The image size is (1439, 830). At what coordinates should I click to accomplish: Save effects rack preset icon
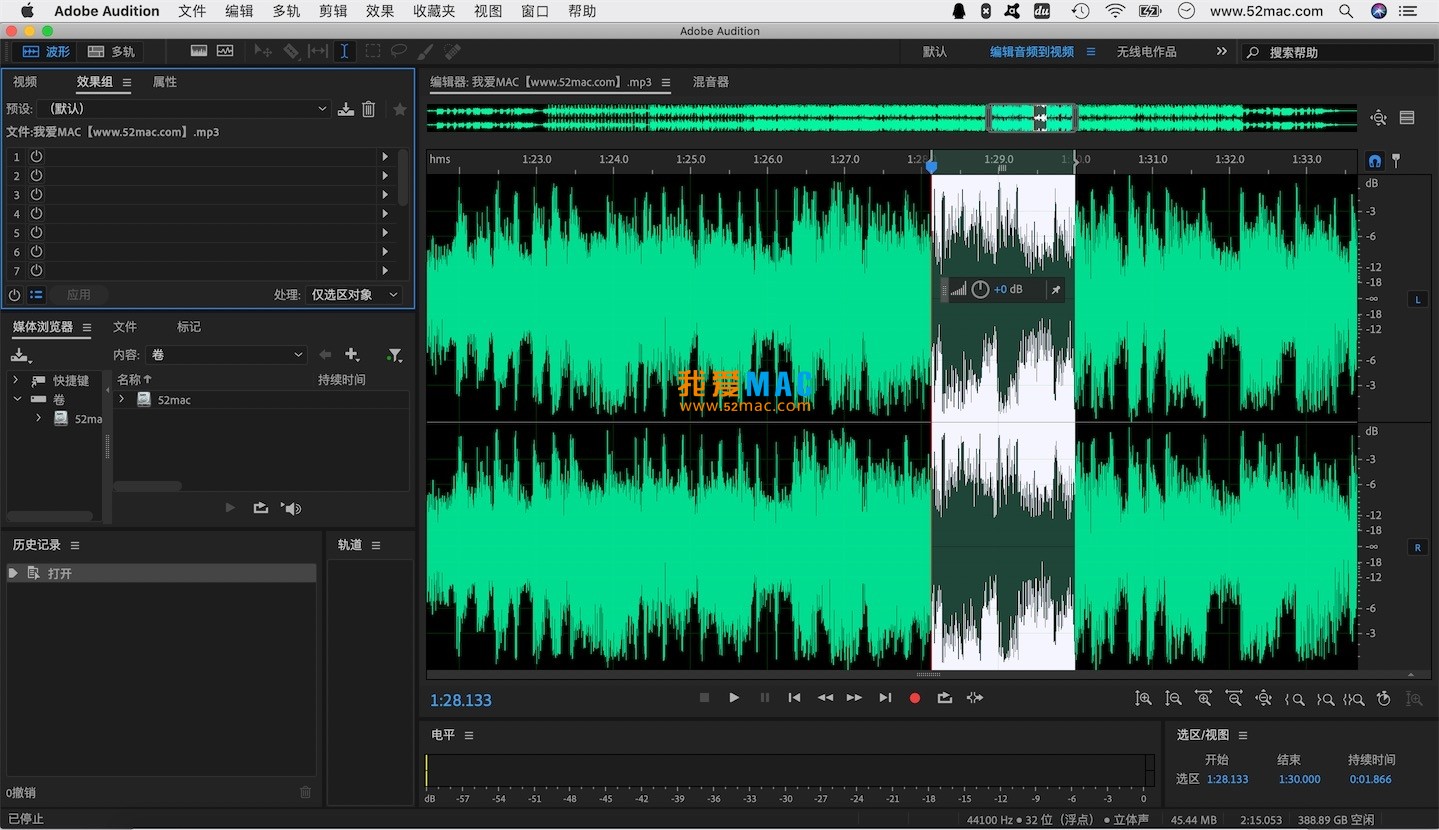(x=346, y=109)
